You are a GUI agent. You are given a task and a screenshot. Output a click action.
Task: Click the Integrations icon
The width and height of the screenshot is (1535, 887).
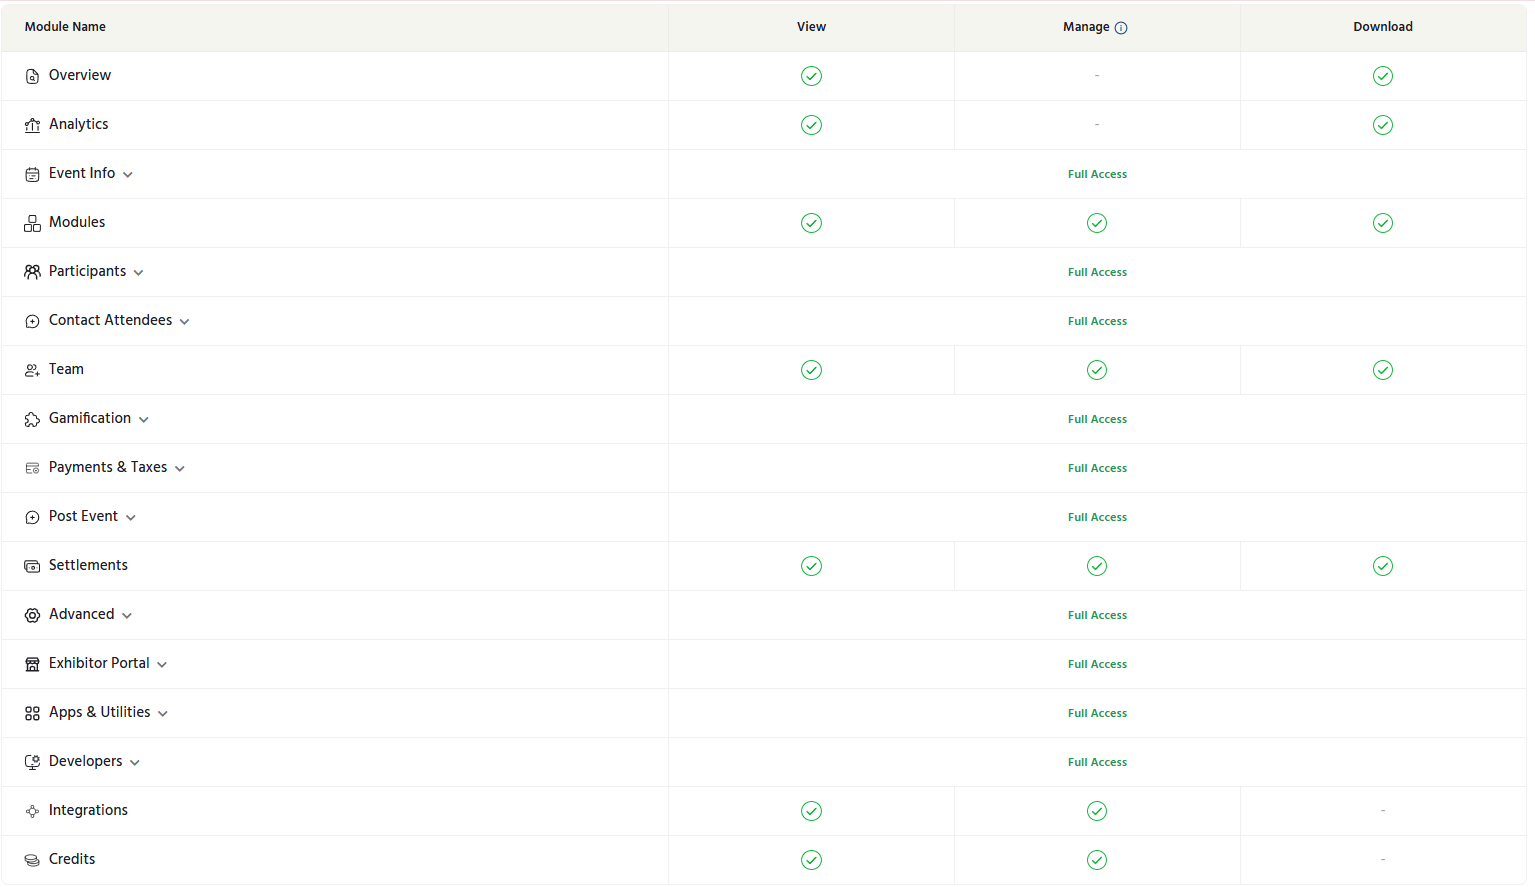tap(32, 811)
